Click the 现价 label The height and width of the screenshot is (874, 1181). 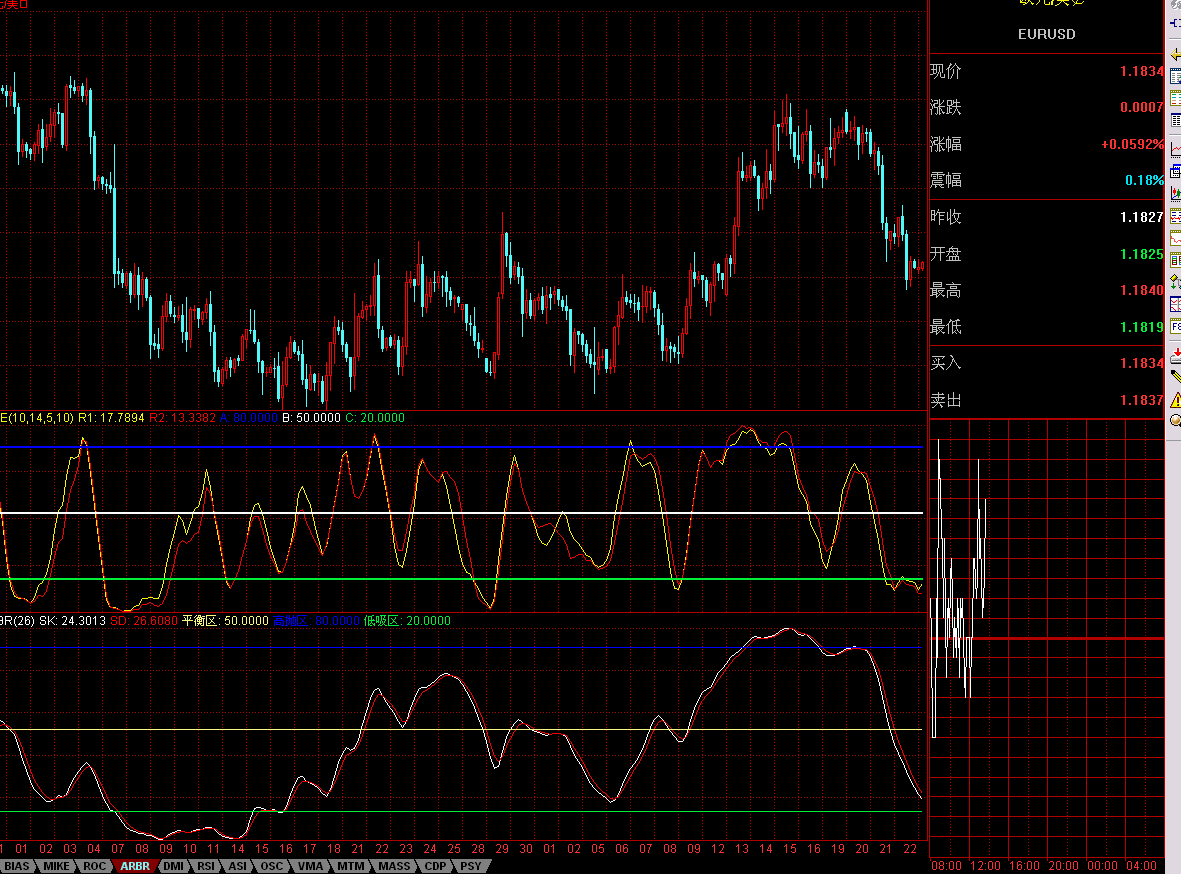pos(945,72)
